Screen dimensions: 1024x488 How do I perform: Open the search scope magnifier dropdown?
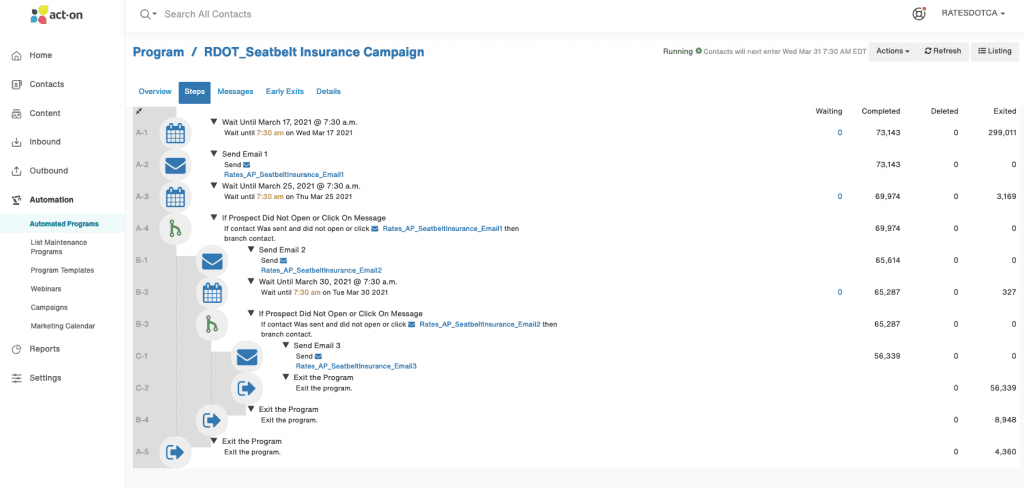click(148, 14)
